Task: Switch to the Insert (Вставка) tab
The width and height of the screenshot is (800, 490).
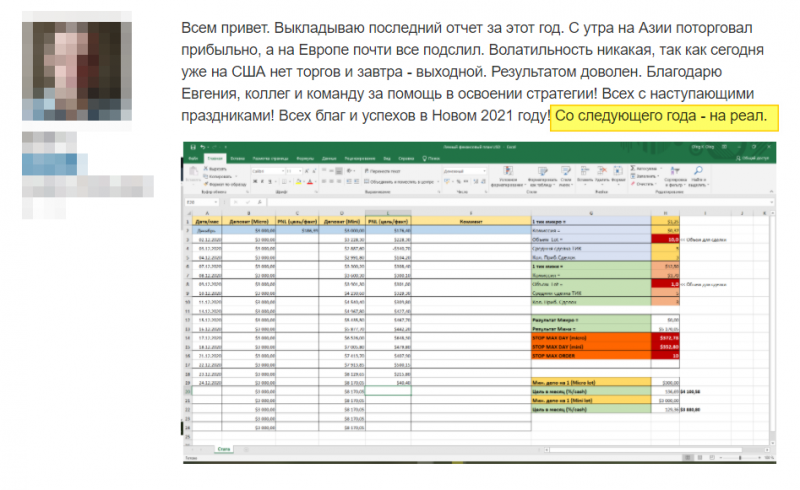Action: coord(238,158)
